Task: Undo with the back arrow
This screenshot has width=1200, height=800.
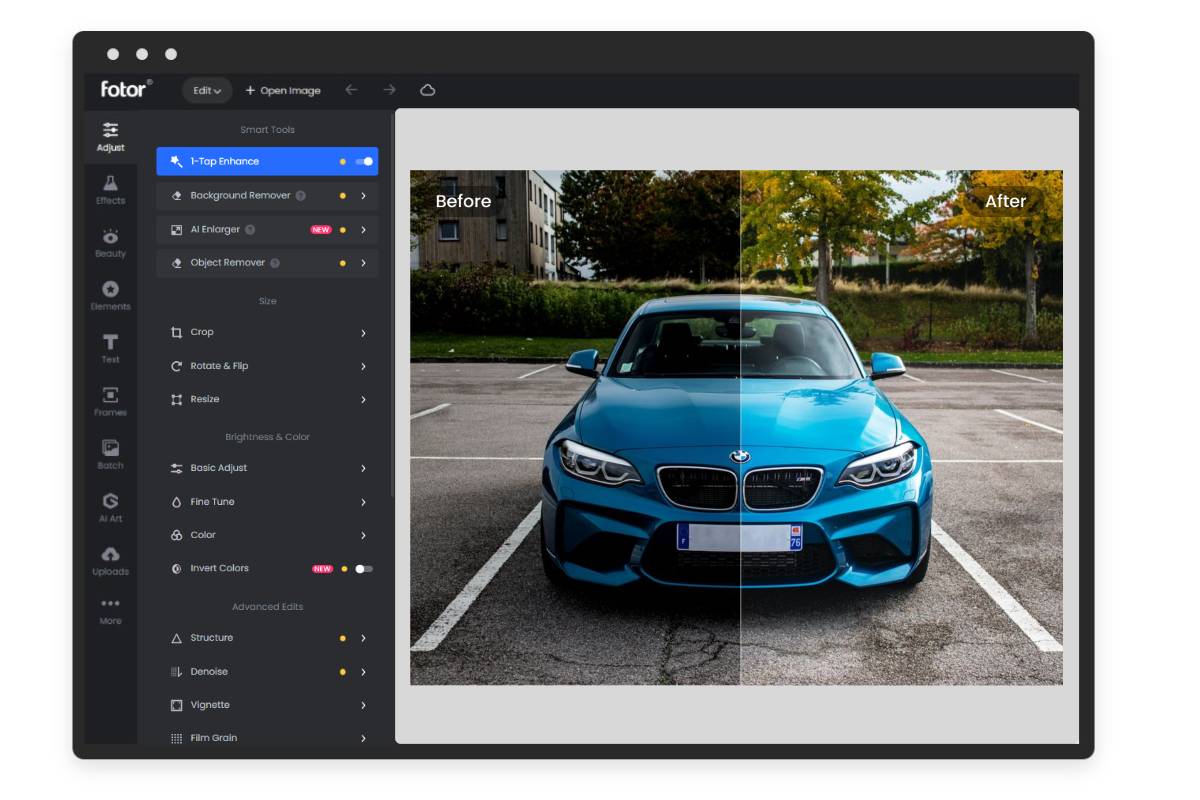Action: pos(351,90)
